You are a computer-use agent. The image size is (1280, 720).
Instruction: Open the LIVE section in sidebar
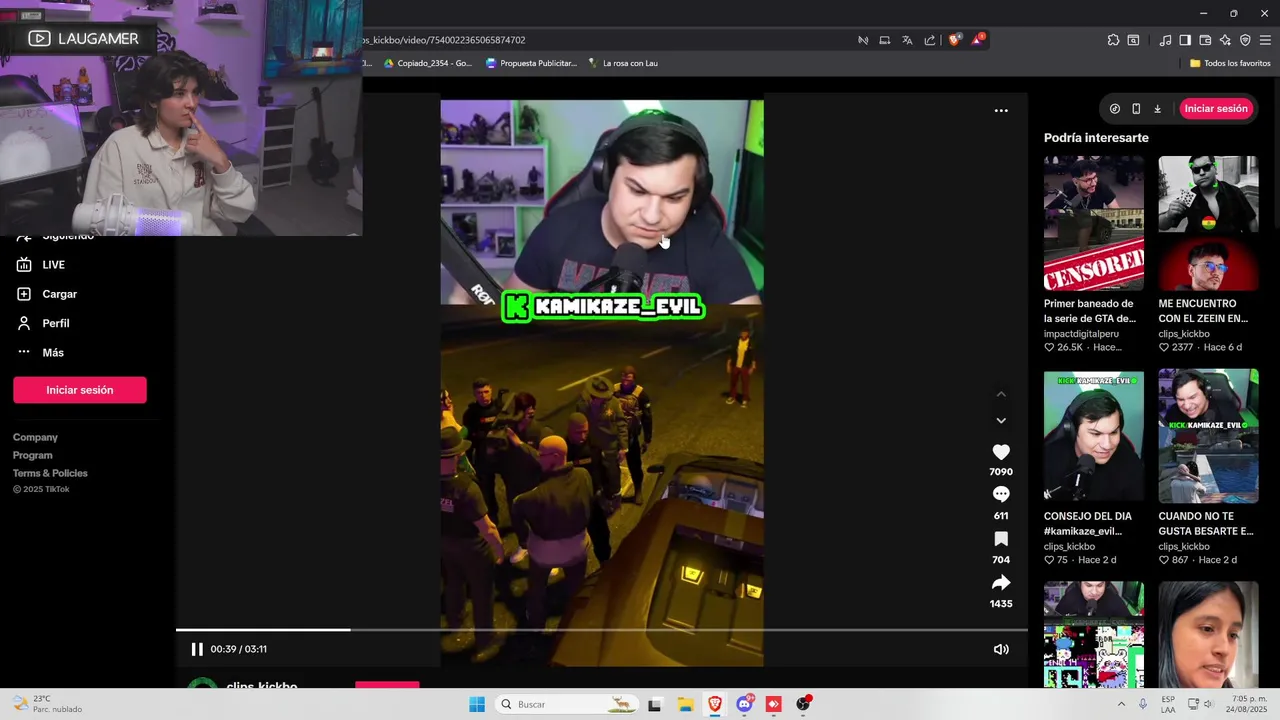(x=40, y=265)
